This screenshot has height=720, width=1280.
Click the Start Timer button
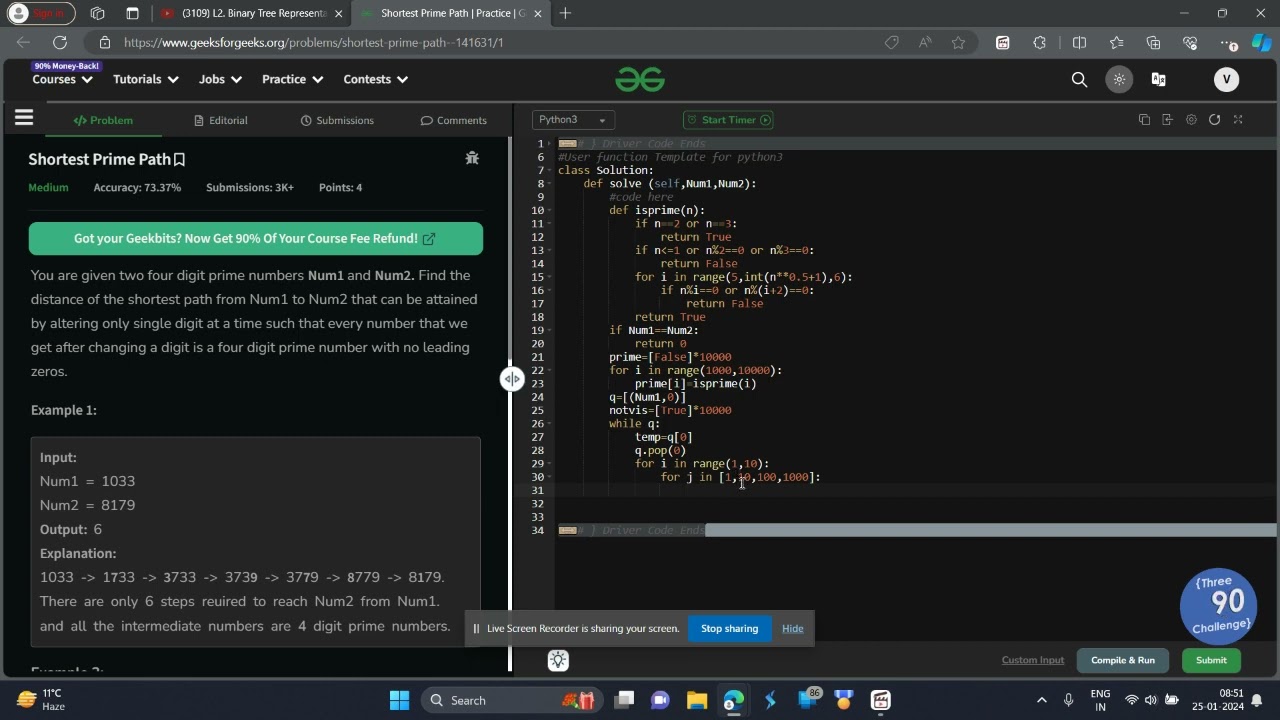coord(728,120)
